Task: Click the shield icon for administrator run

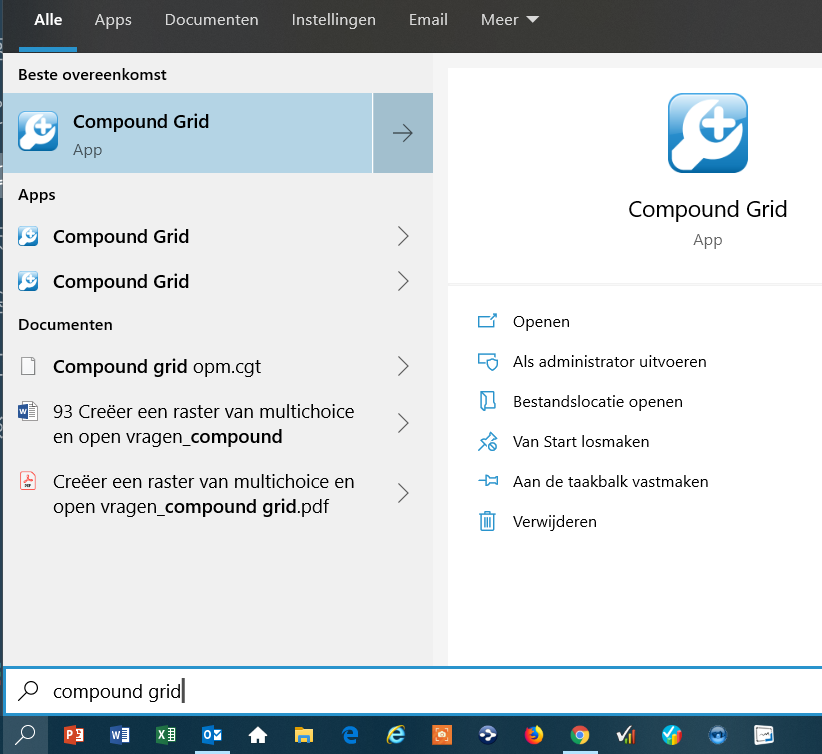Action: pyautogui.click(x=488, y=361)
